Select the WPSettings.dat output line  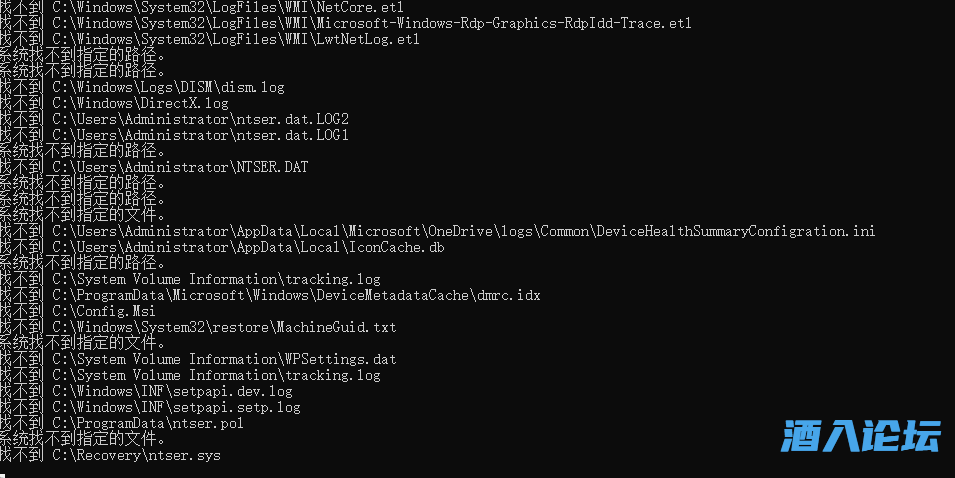[197, 359]
